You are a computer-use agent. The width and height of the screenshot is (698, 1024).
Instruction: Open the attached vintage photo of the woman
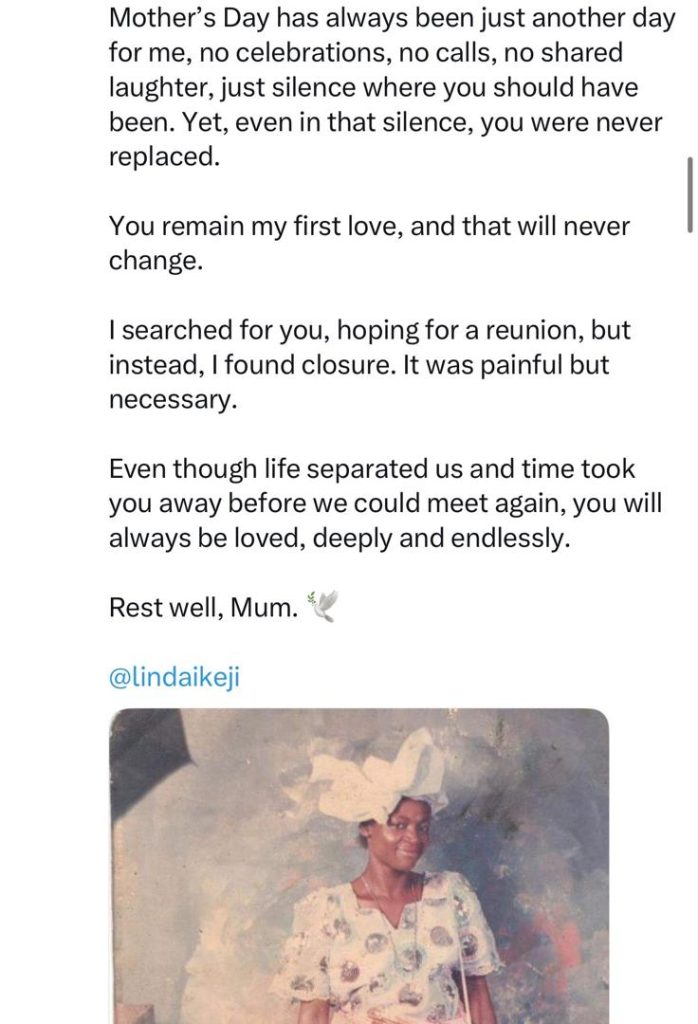358,866
